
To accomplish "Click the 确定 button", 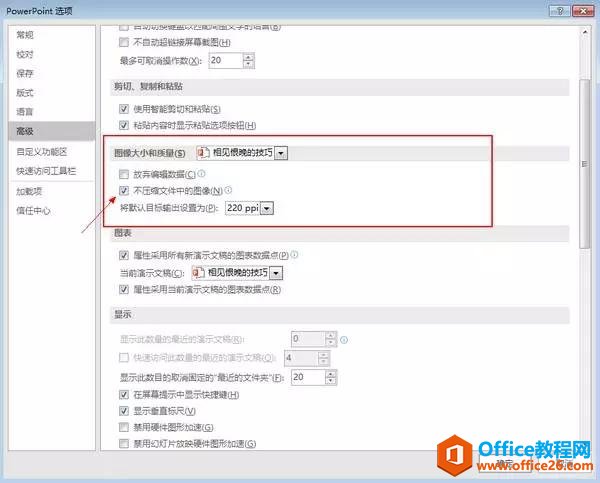I will pyautogui.click(x=505, y=464).
